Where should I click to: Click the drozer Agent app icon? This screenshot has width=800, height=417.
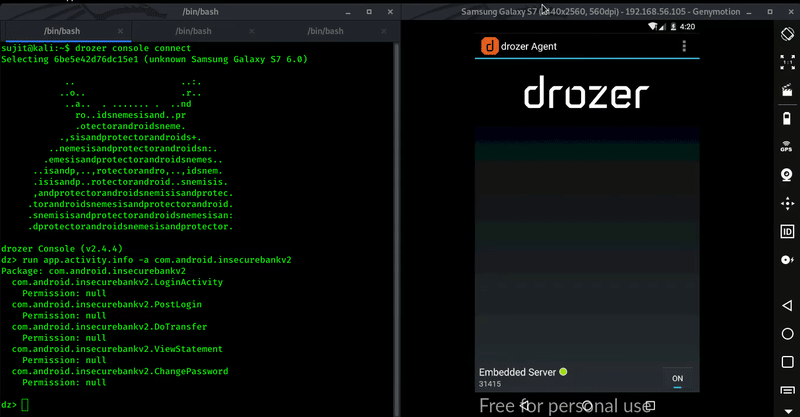point(490,46)
